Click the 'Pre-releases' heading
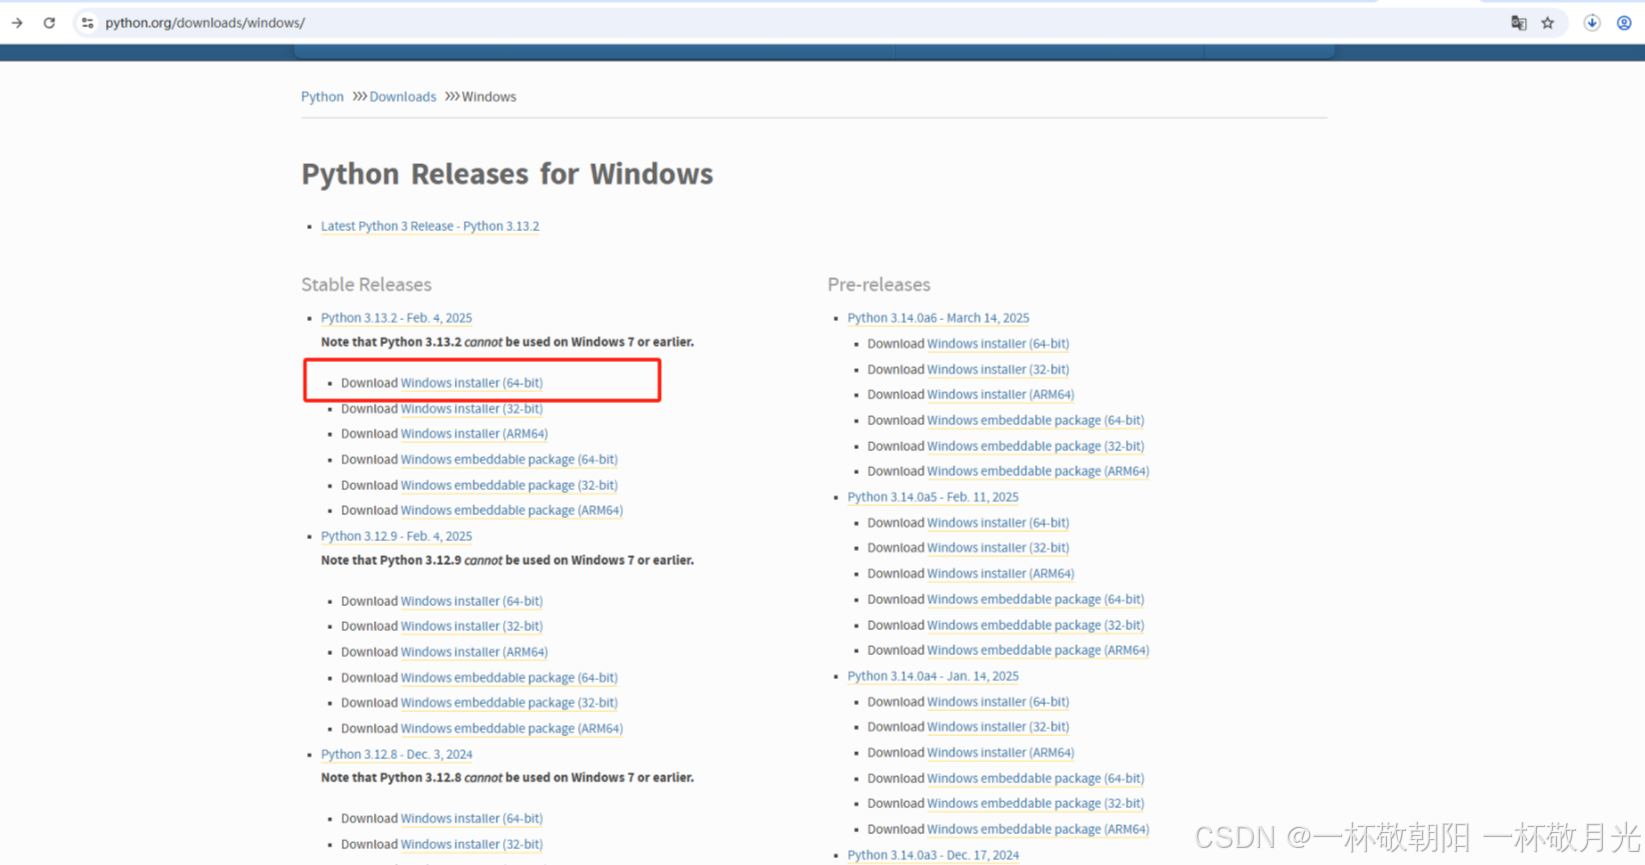Screen dimensions: 1645x865 coord(879,285)
